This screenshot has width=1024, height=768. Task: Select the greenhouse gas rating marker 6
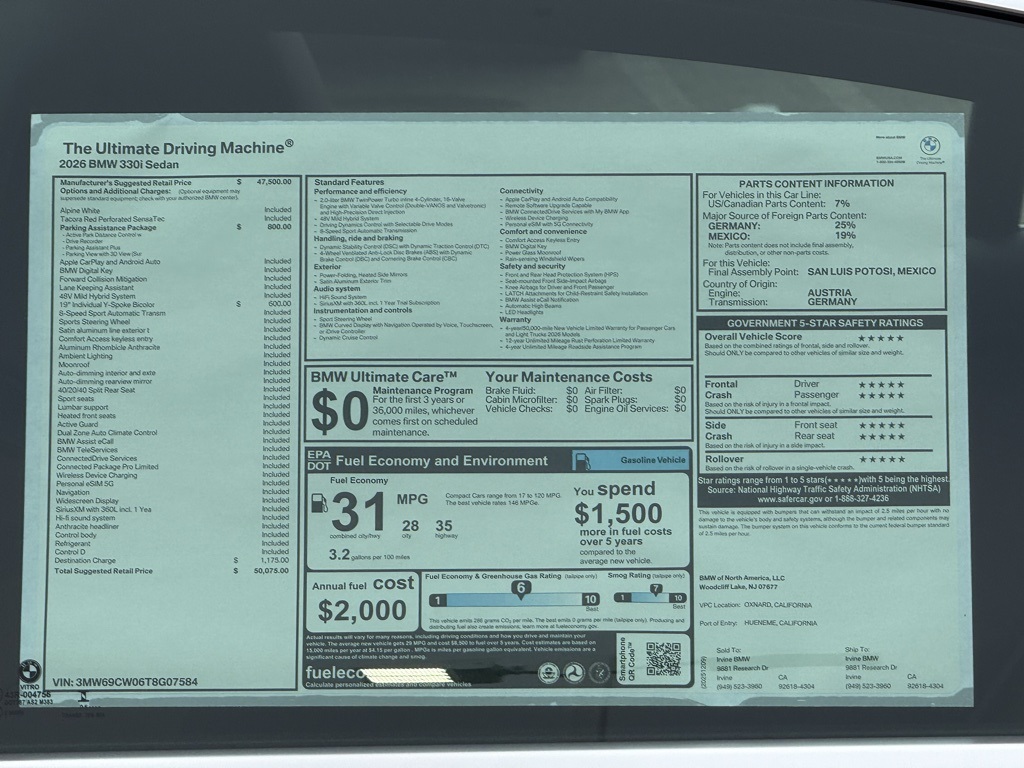tap(520, 589)
